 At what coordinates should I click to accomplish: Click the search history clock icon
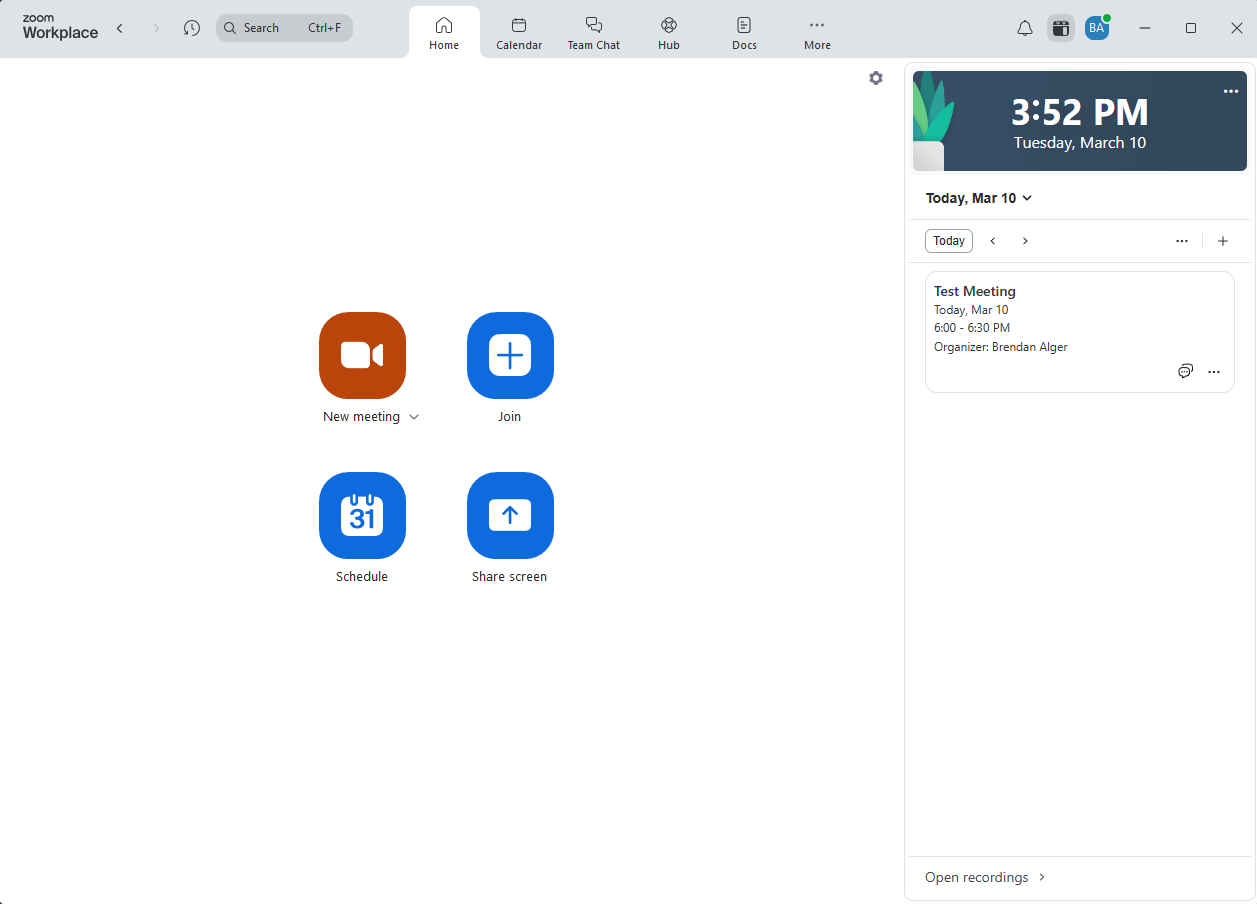click(x=191, y=27)
